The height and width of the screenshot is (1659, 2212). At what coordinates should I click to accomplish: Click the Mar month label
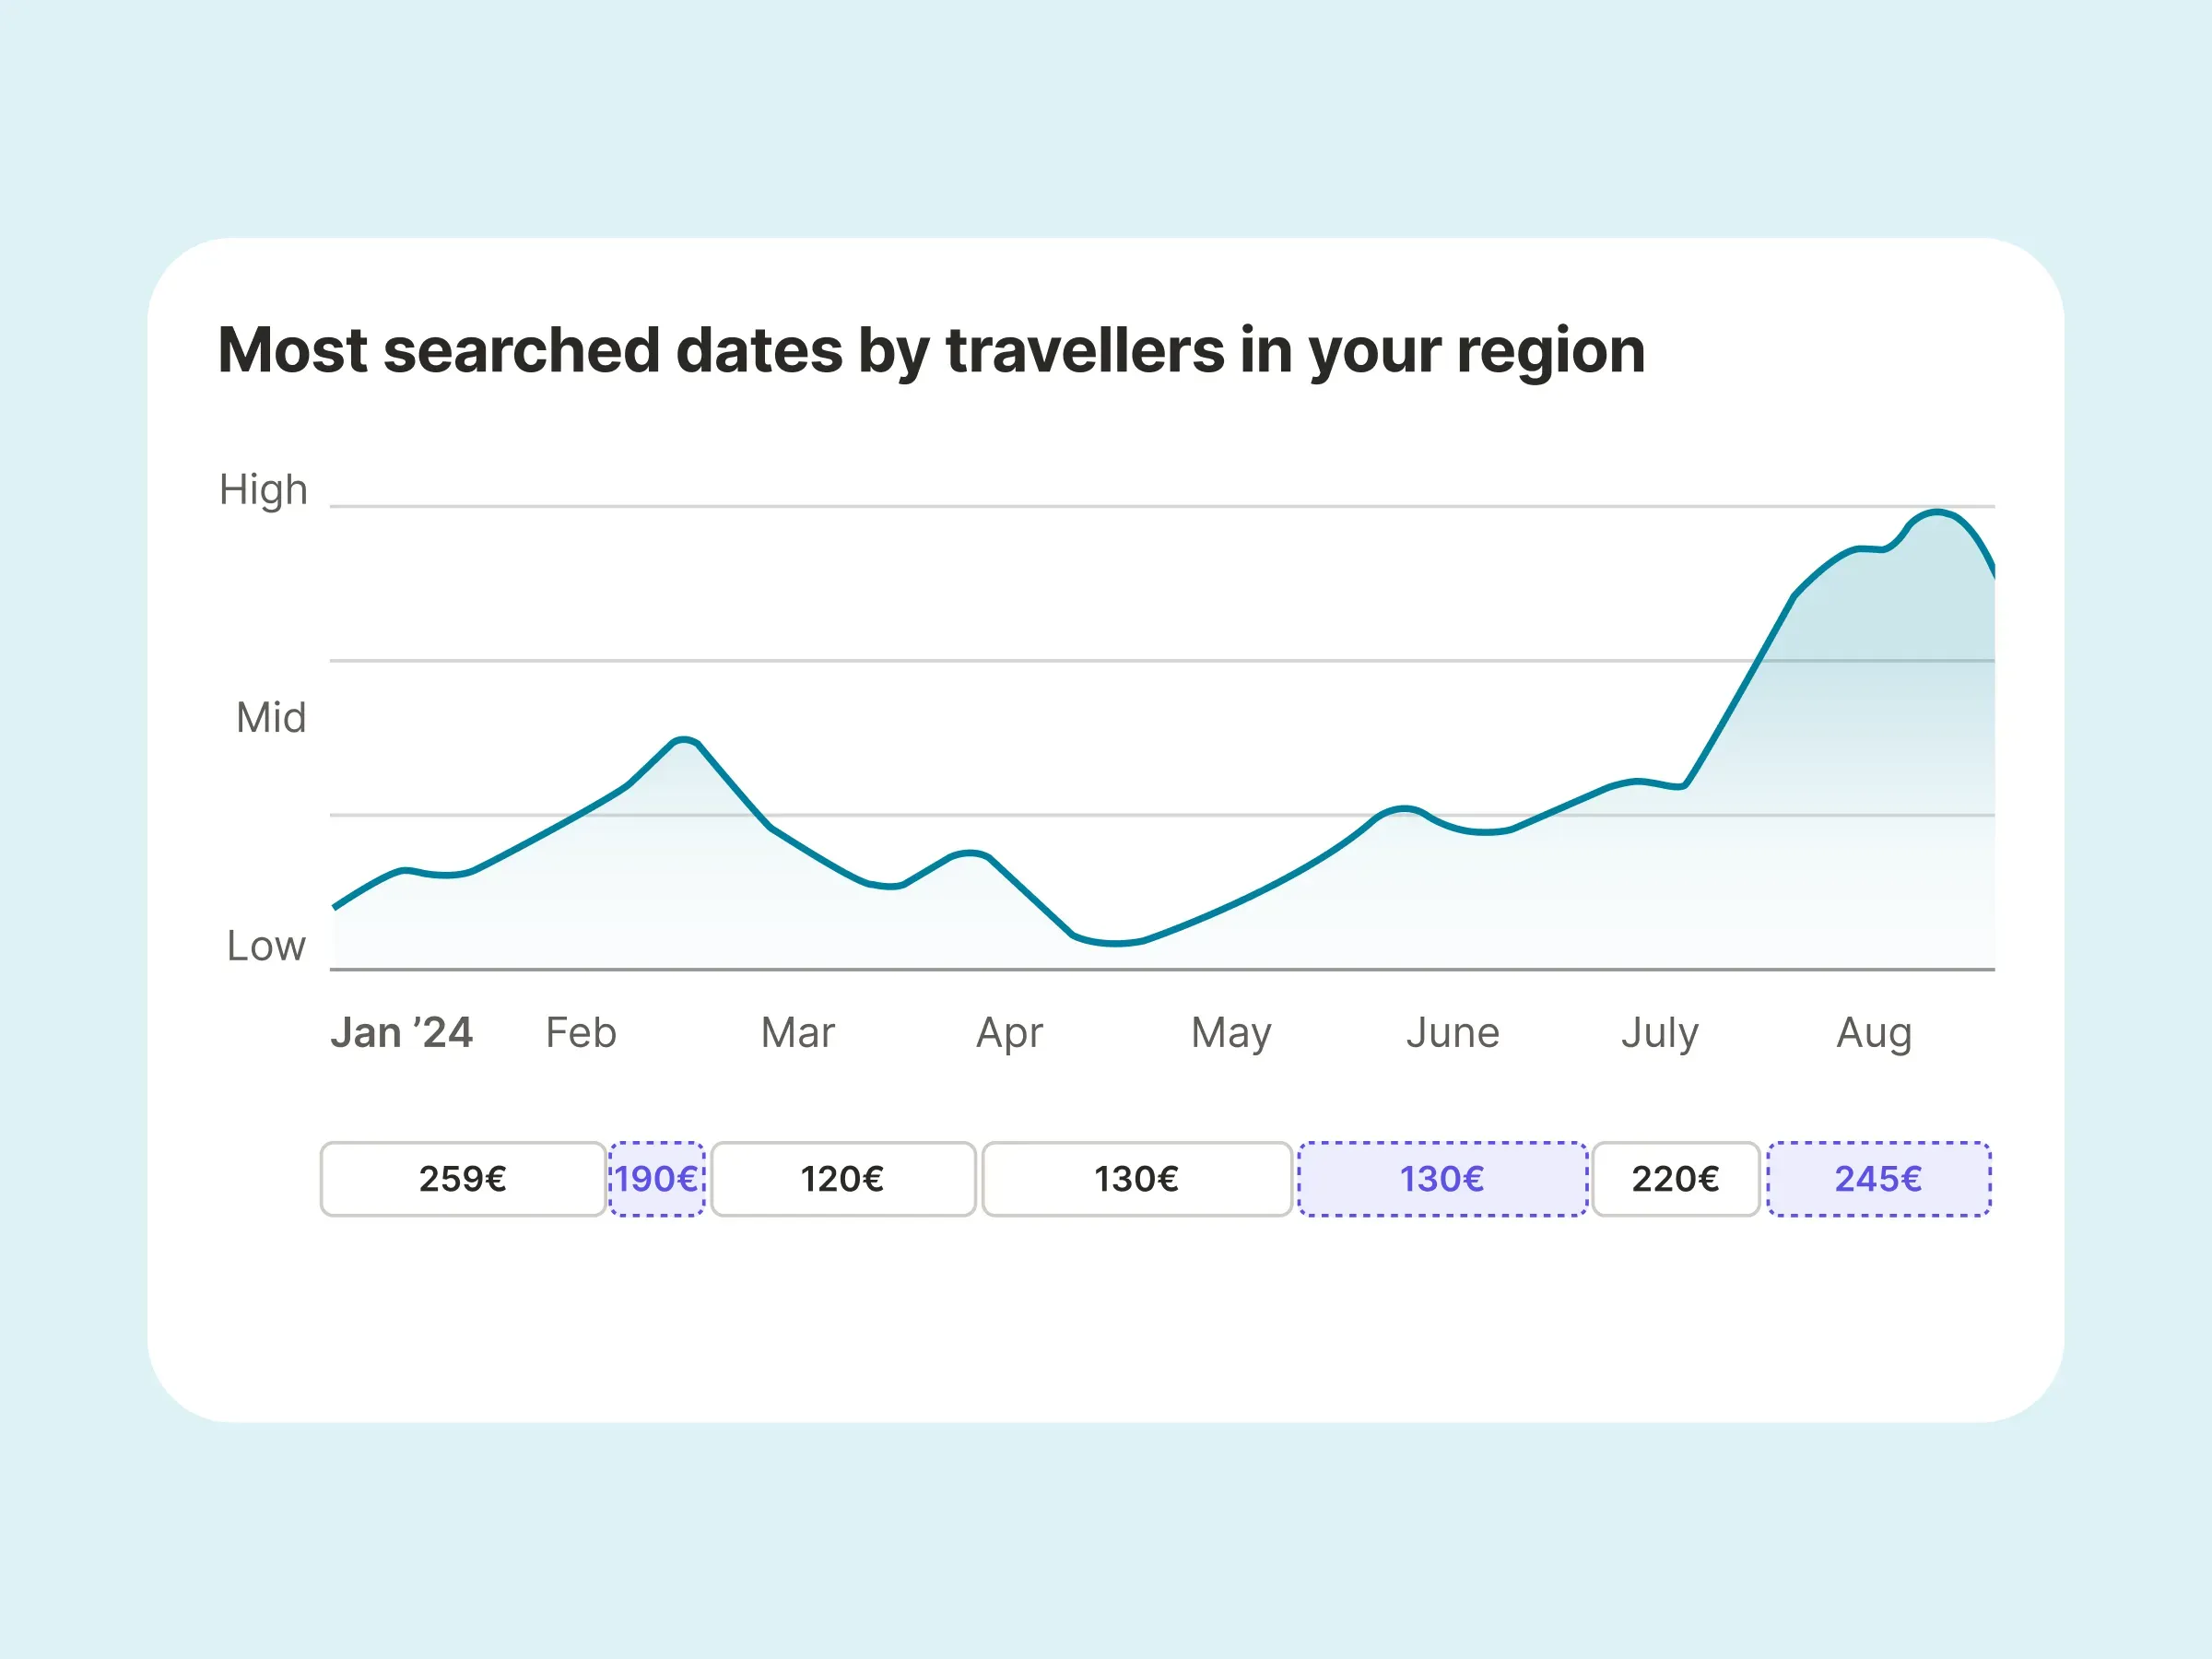pos(797,1032)
